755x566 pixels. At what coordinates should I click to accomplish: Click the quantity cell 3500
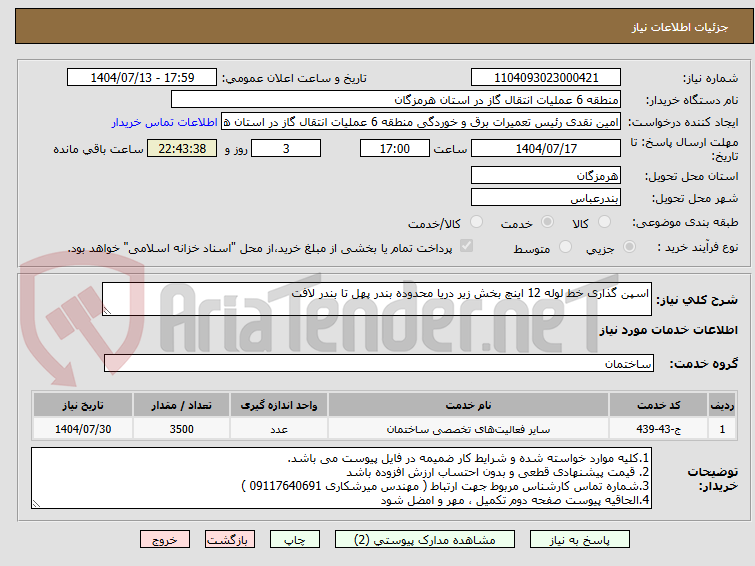coord(182,429)
